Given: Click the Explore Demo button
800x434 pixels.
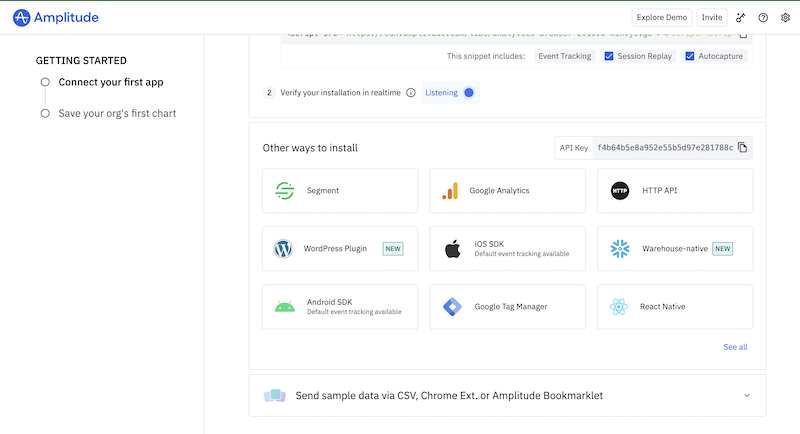Looking at the screenshot, I should click(x=661, y=17).
